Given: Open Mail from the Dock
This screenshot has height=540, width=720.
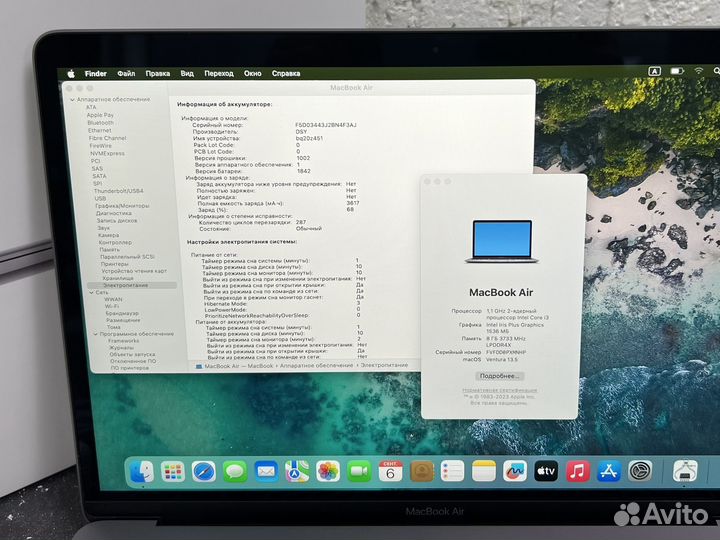Looking at the screenshot, I should pos(266,472).
